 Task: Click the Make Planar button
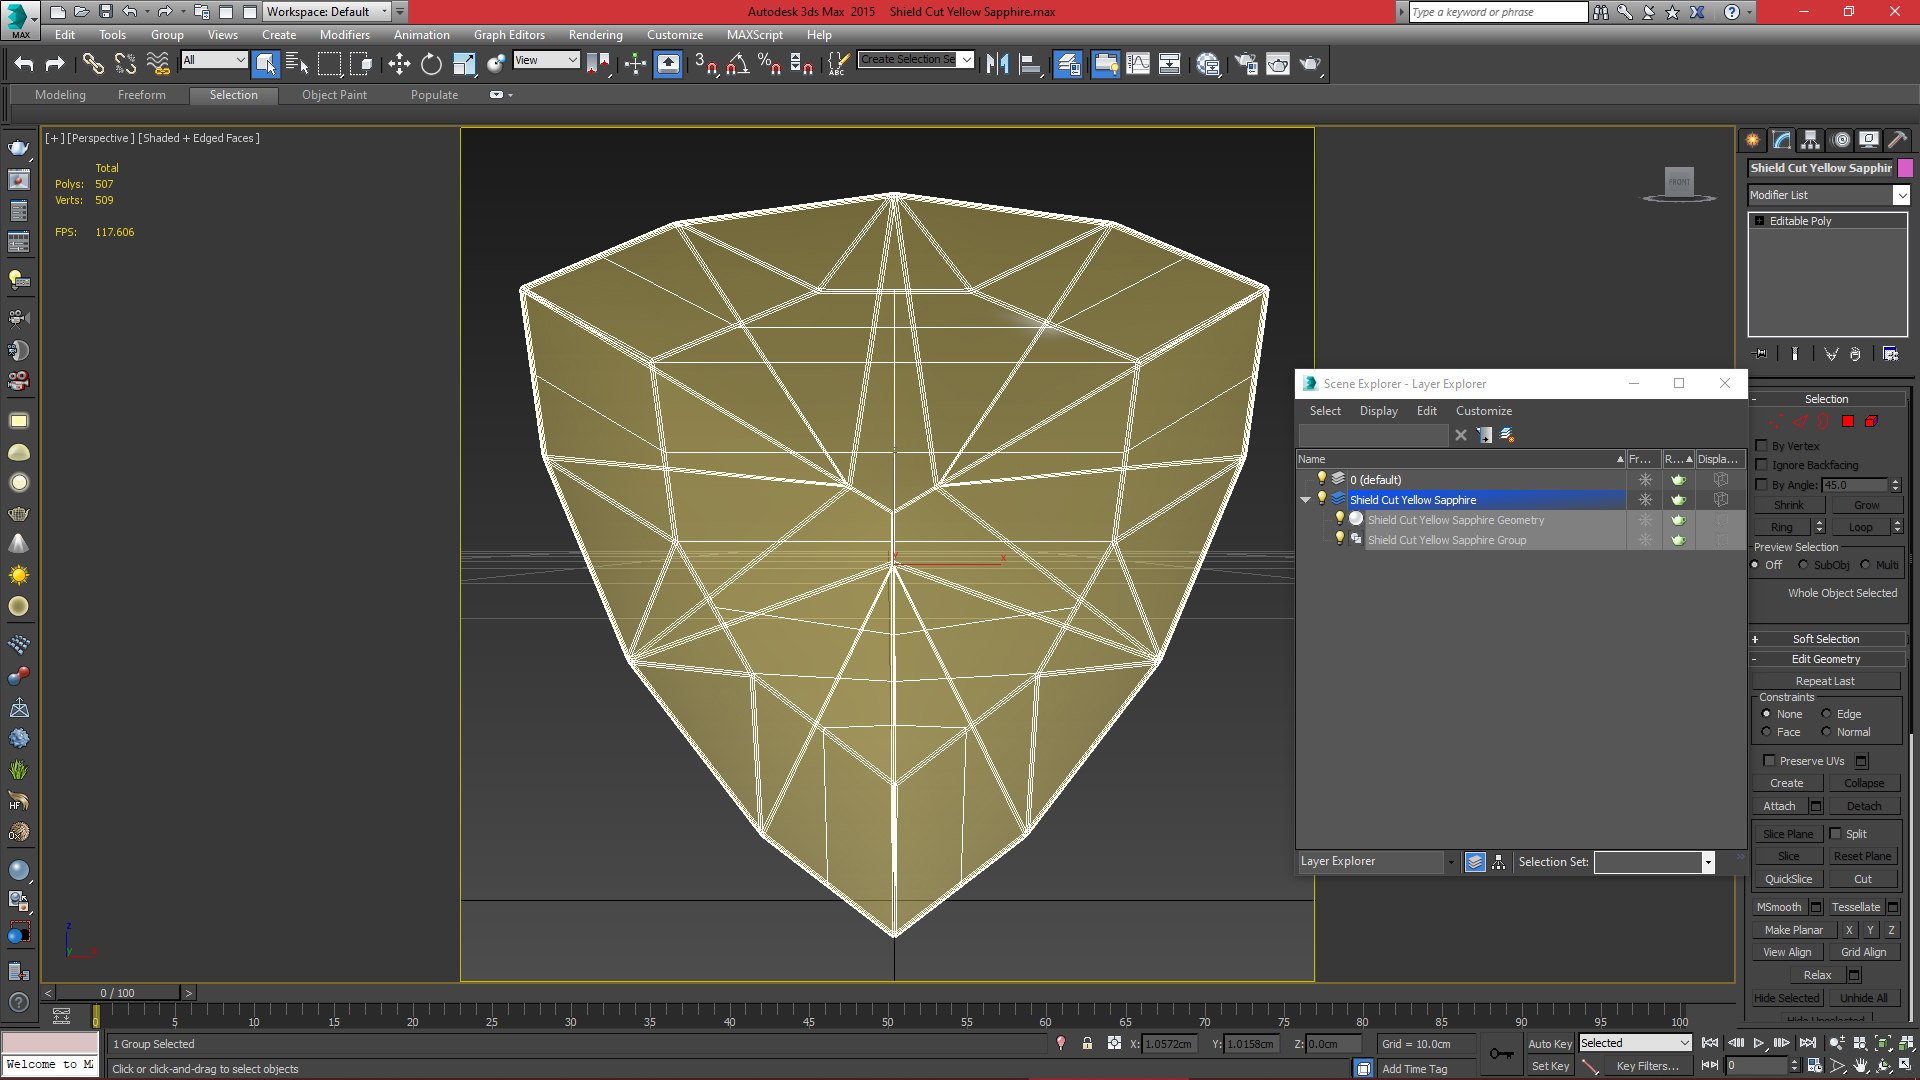[x=1793, y=930]
